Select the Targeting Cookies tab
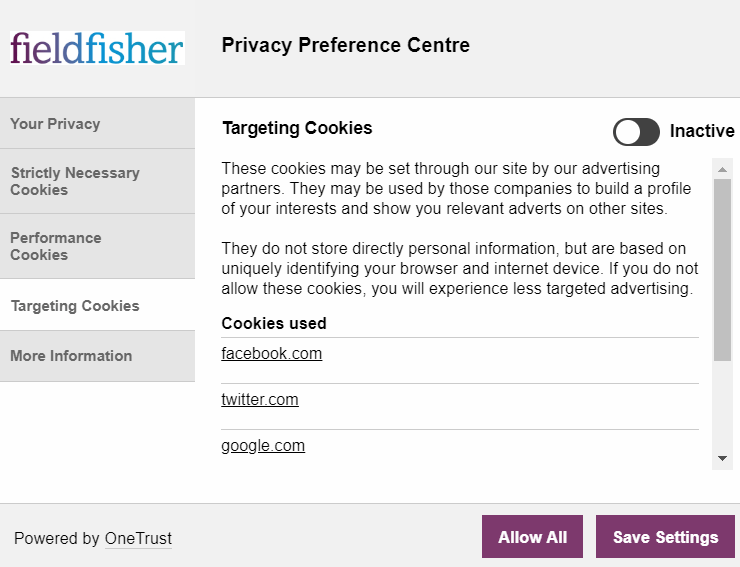 click(x=97, y=305)
